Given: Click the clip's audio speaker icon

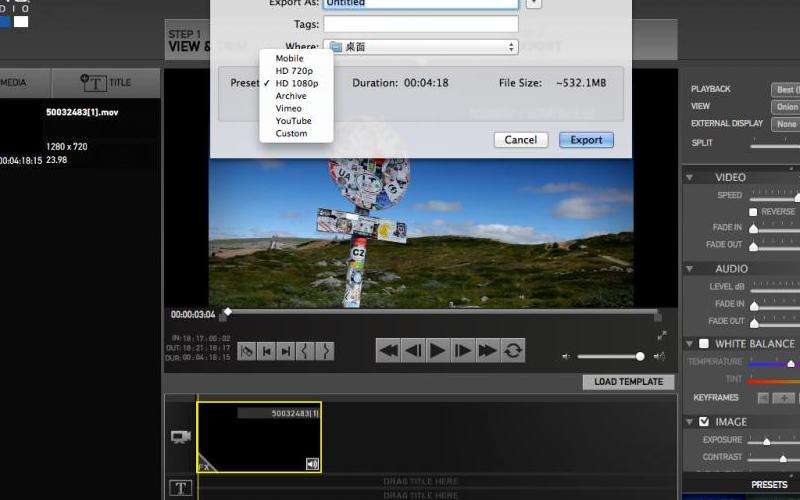Looking at the screenshot, I should click(x=312, y=463).
